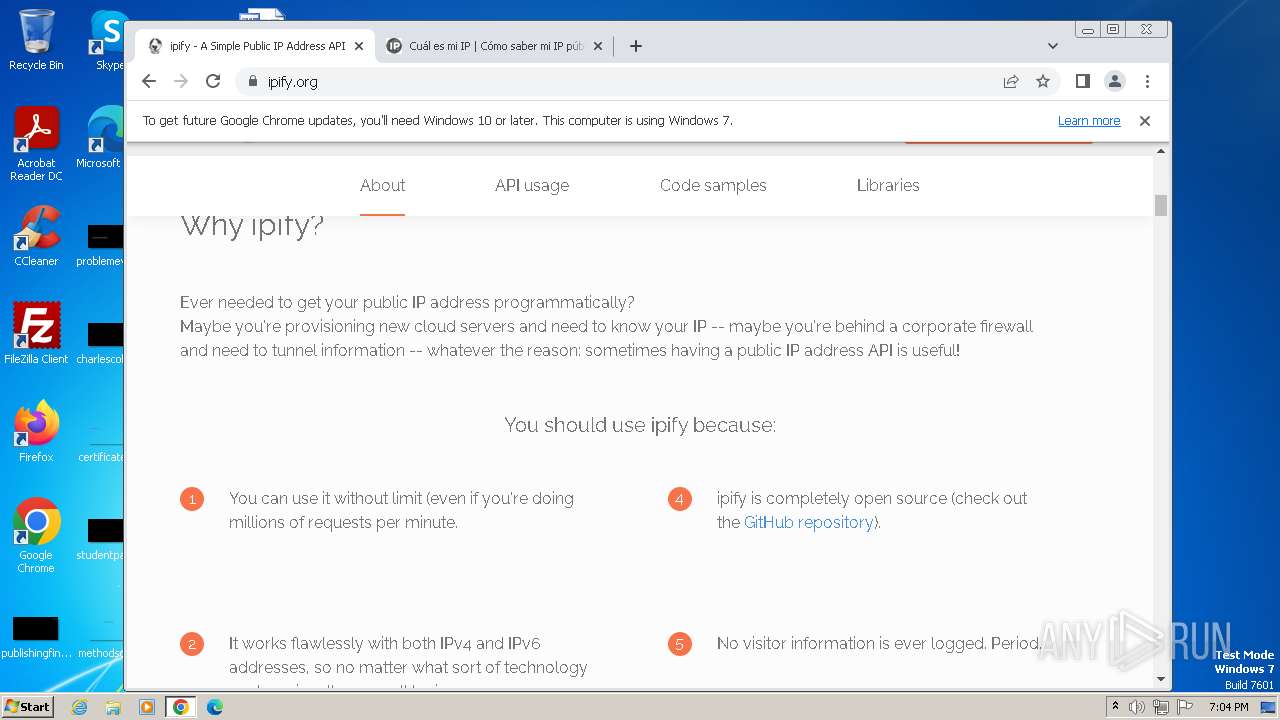Open the Action Center flag icon

[1184, 707]
